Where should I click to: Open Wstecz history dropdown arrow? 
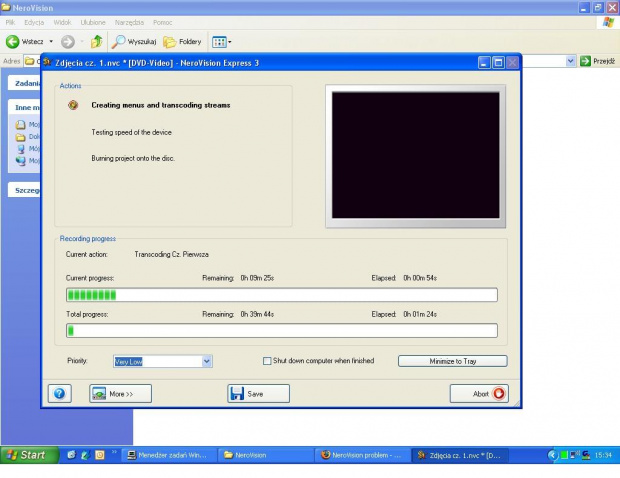point(51,42)
